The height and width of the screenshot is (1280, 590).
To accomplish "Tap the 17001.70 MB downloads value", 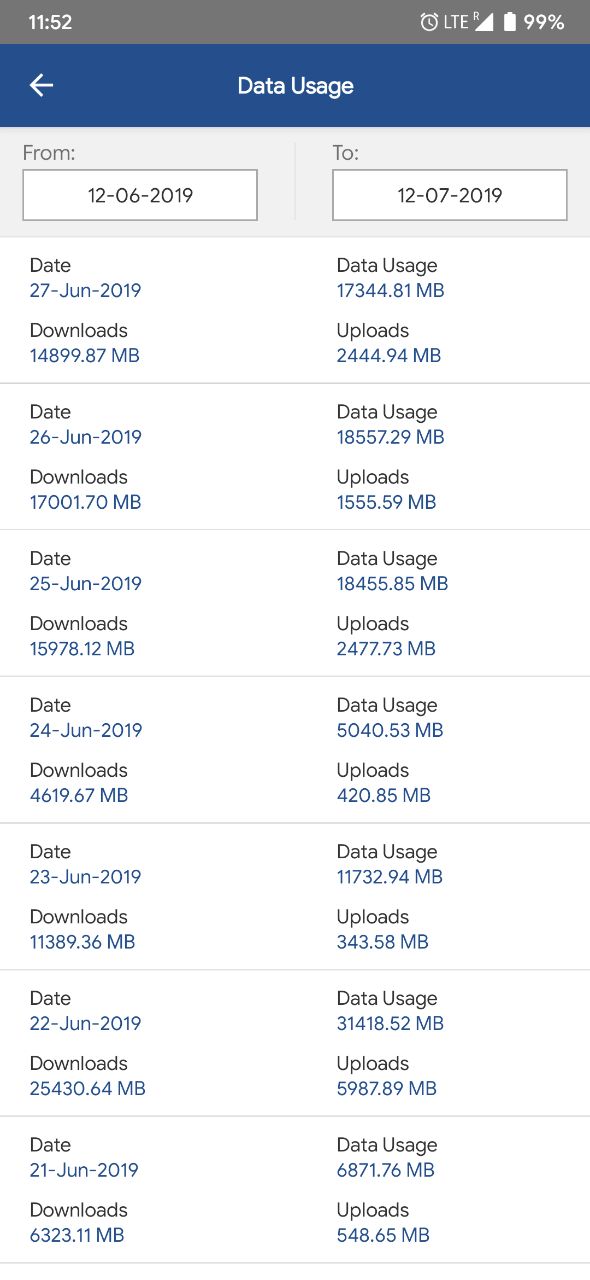I will click(86, 502).
